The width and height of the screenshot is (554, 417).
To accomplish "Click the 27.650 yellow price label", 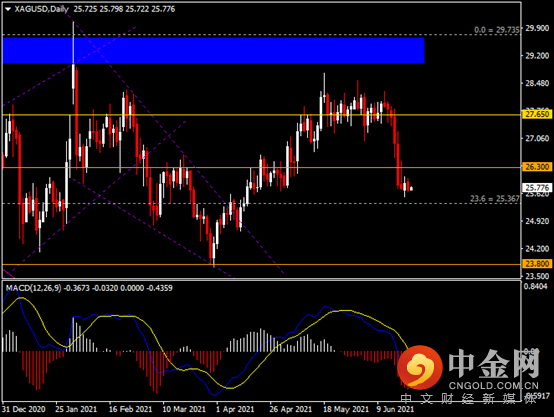I will pos(536,114).
